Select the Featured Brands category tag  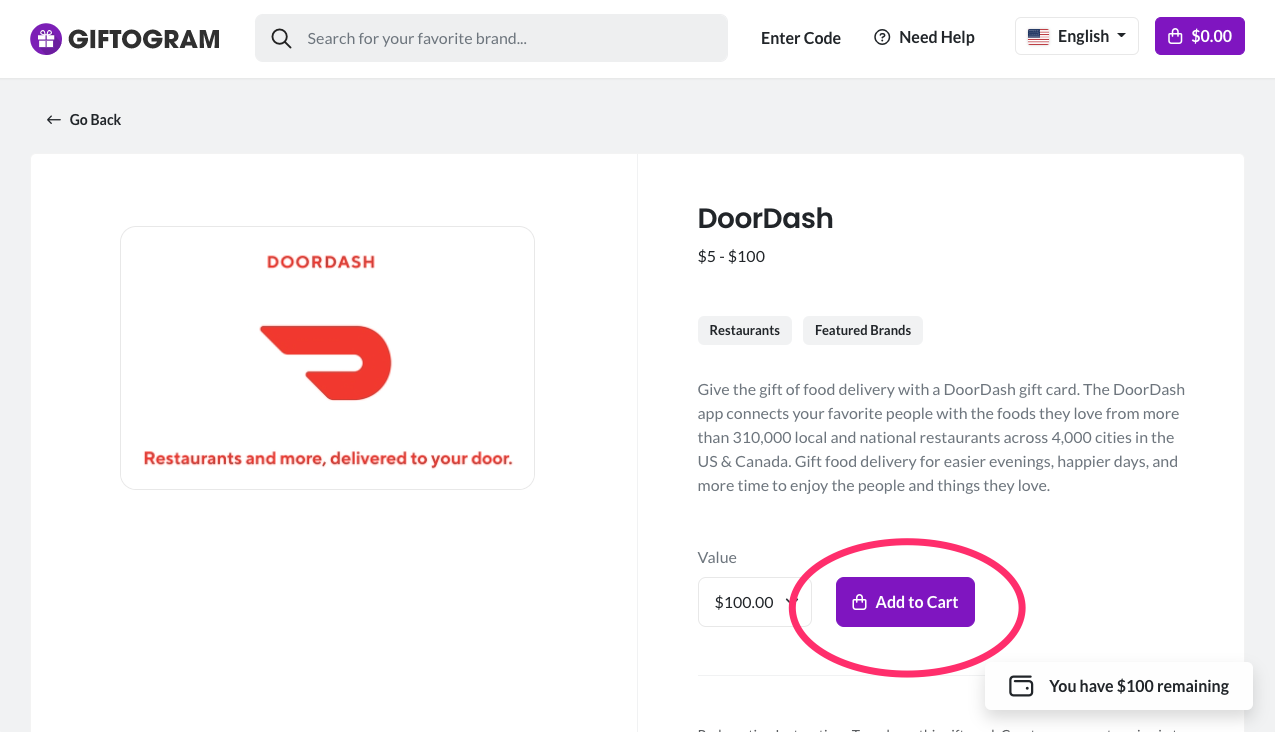click(x=862, y=330)
